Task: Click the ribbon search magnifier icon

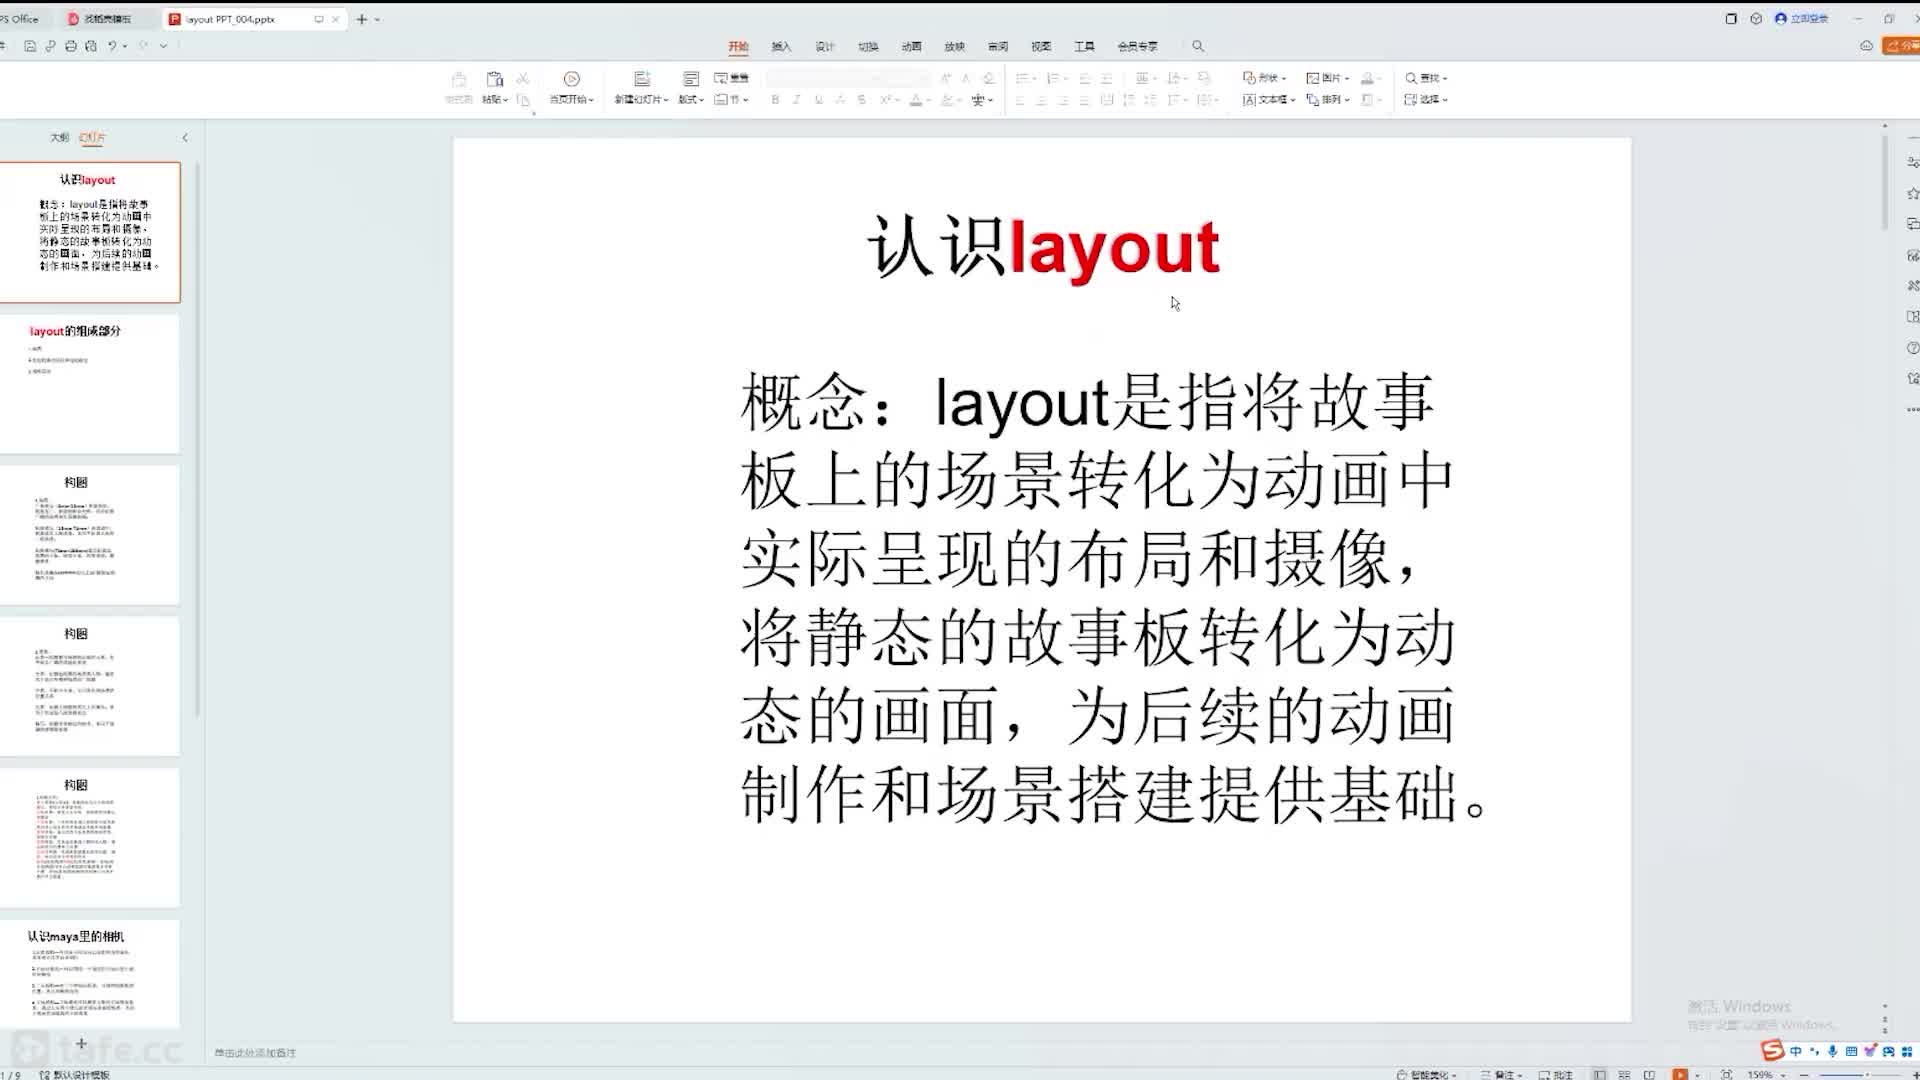Action: click(x=1198, y=46)
